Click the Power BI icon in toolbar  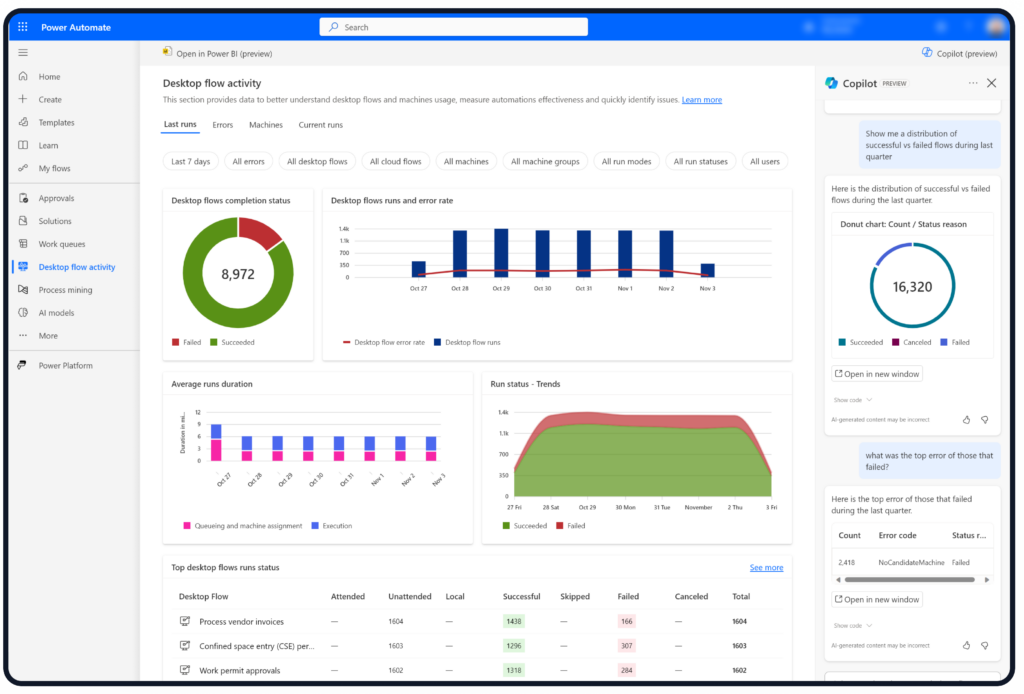pyautogui.click(x=168, y=52)
